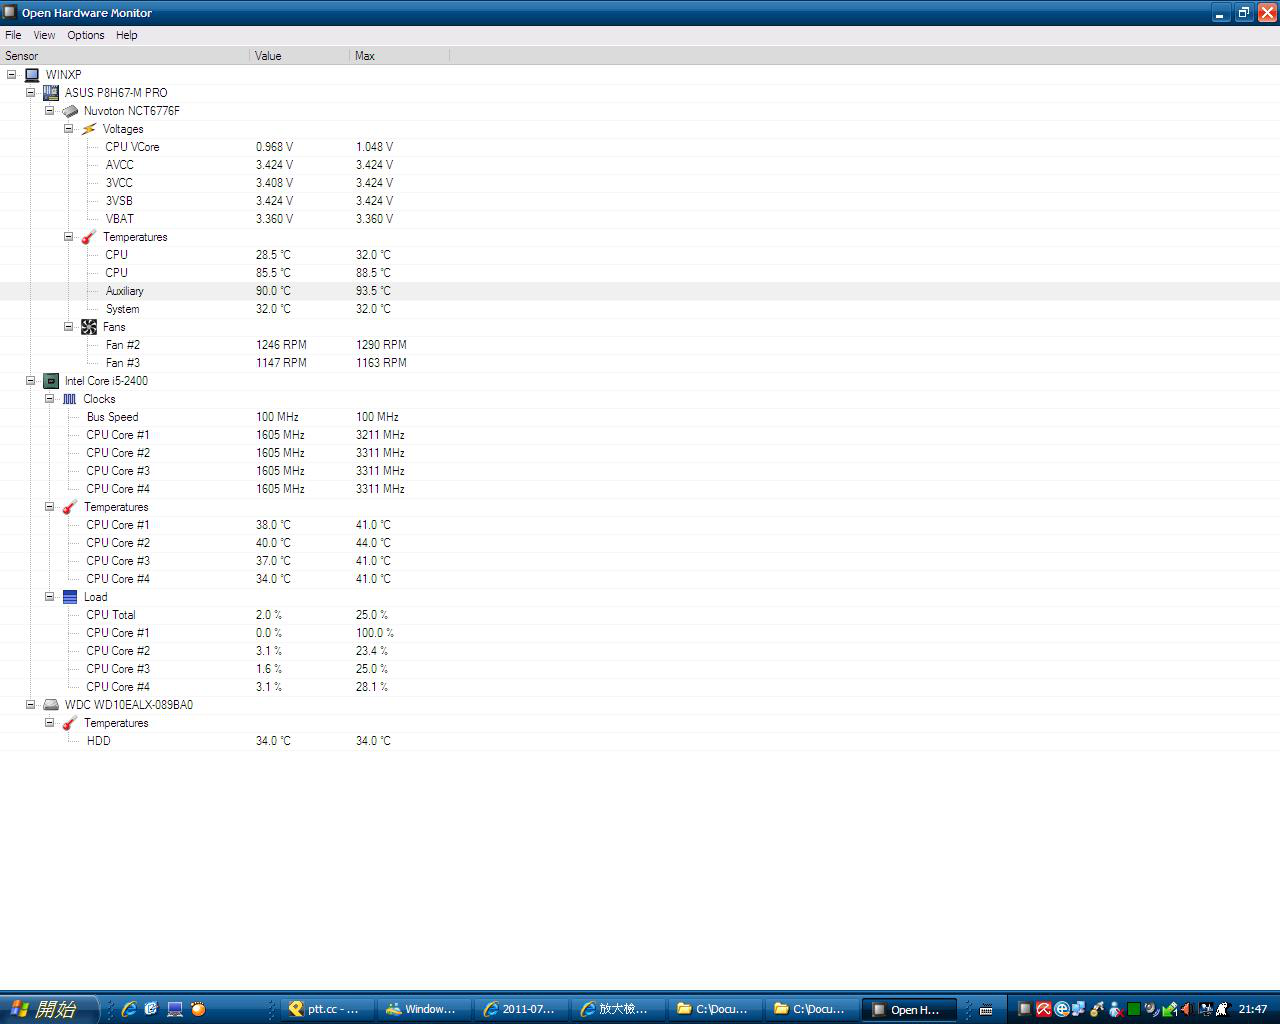Collapse the Clocks group
Screen dimensions: 1280x1024
click(50, 399)
